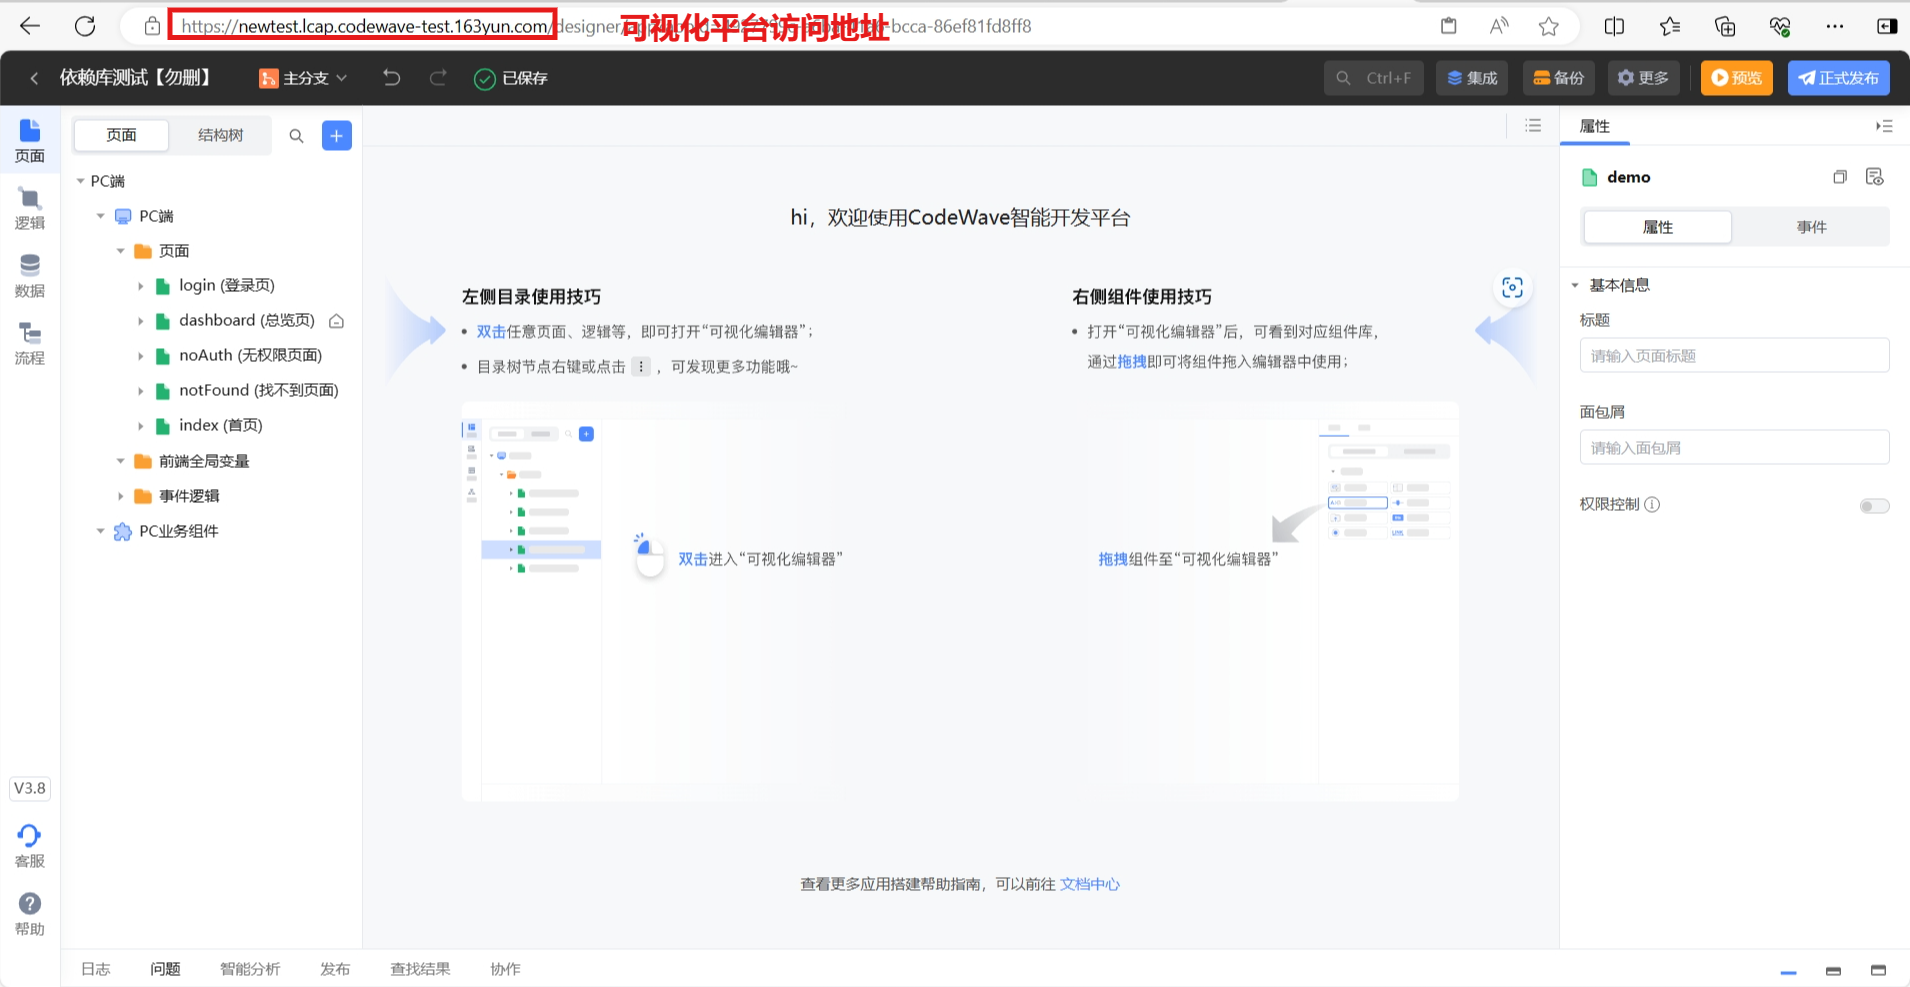Click the copy icon beside demo
The image size is (1910, 987).
pos(1839,177)
